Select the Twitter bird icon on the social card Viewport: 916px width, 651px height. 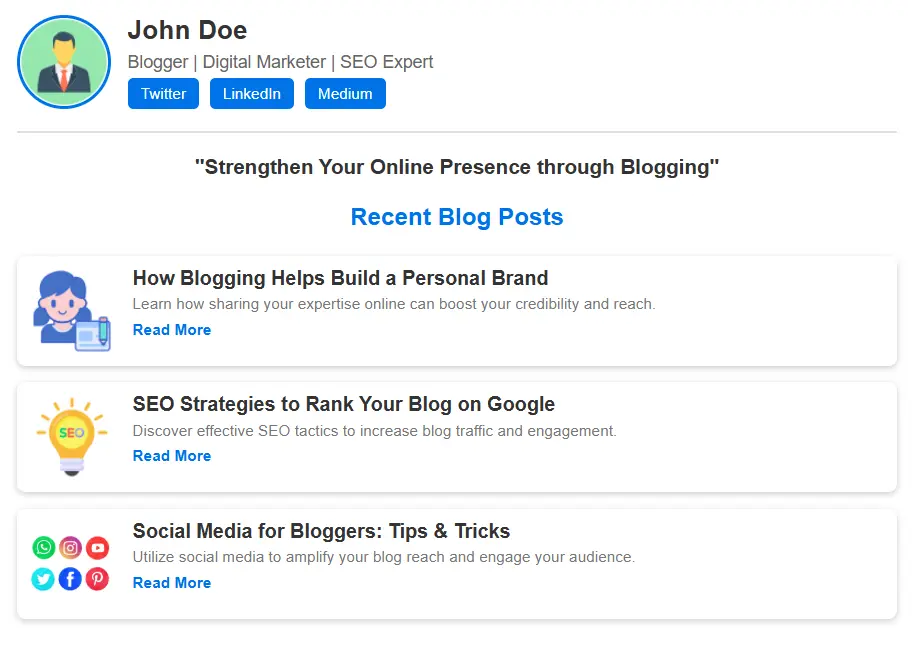[x=43, y=579]
